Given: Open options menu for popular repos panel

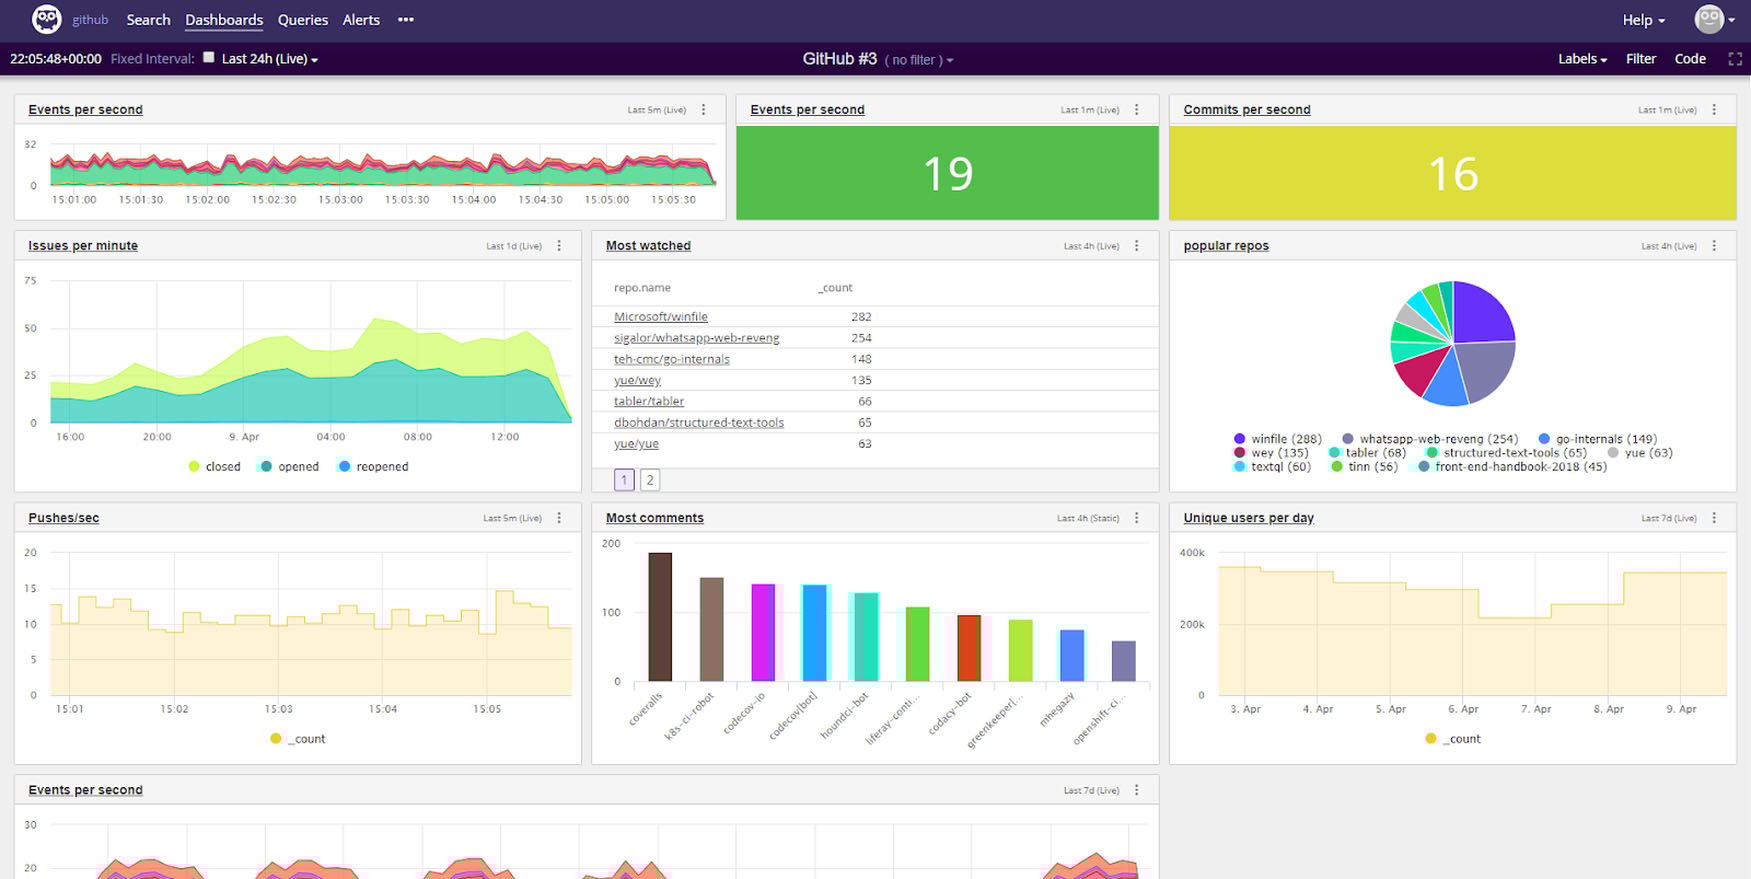Looking at the screenshot, I should click(1714, 246).
